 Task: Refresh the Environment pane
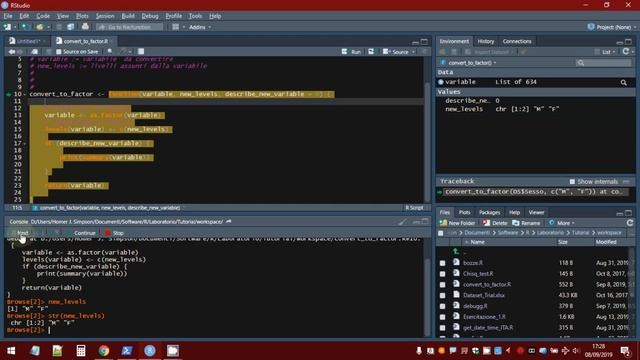pyautogui.click(x=625, y=52)
